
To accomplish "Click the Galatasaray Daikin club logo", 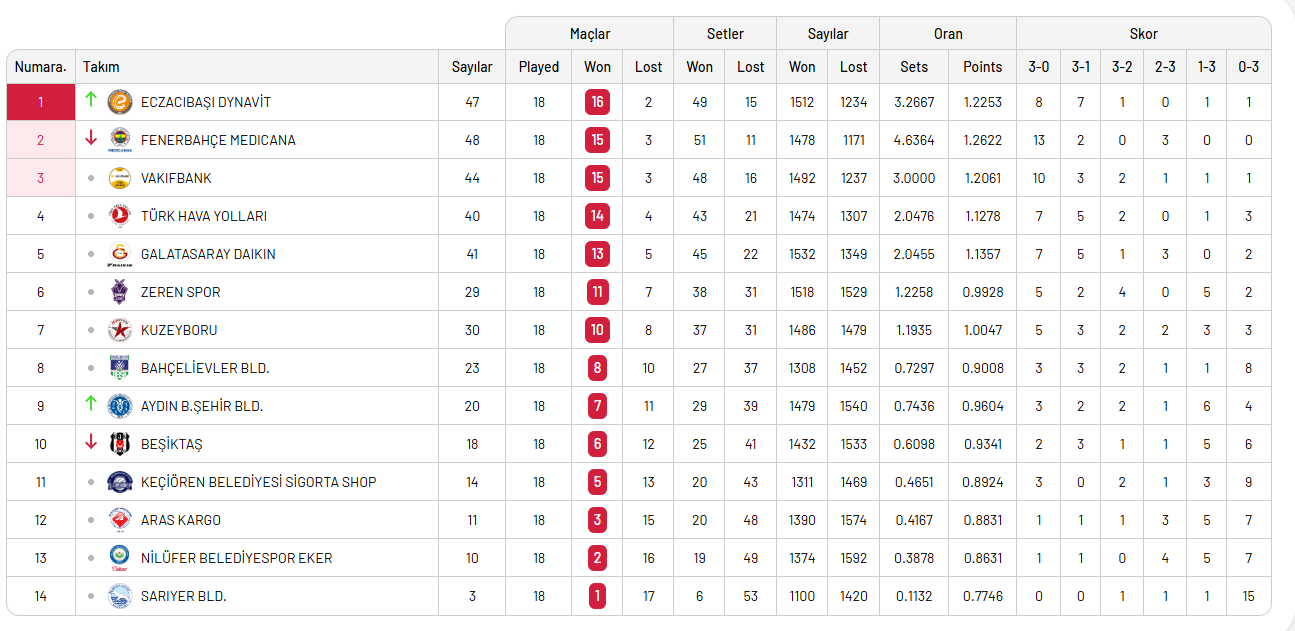I will [120, 254].
